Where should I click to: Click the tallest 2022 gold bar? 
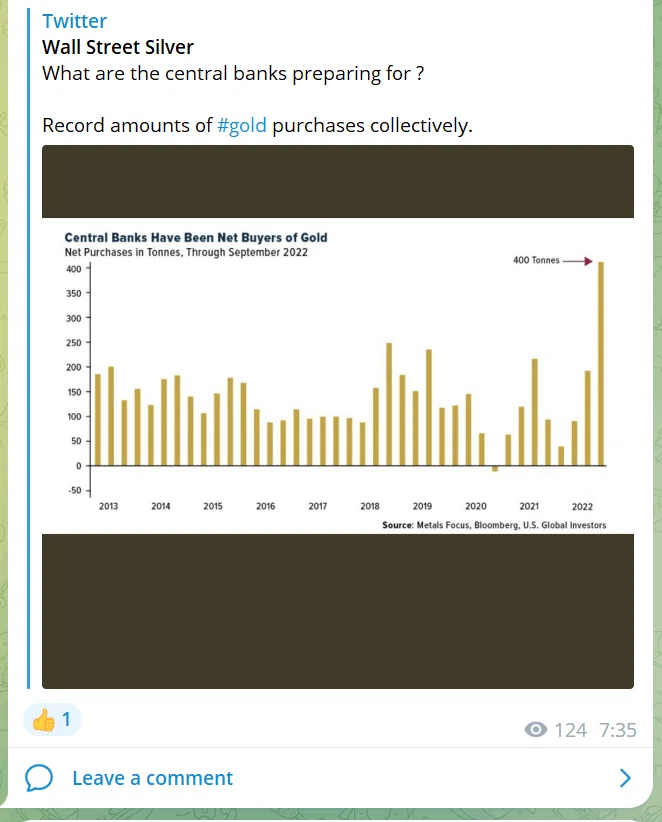click(601, 363)
